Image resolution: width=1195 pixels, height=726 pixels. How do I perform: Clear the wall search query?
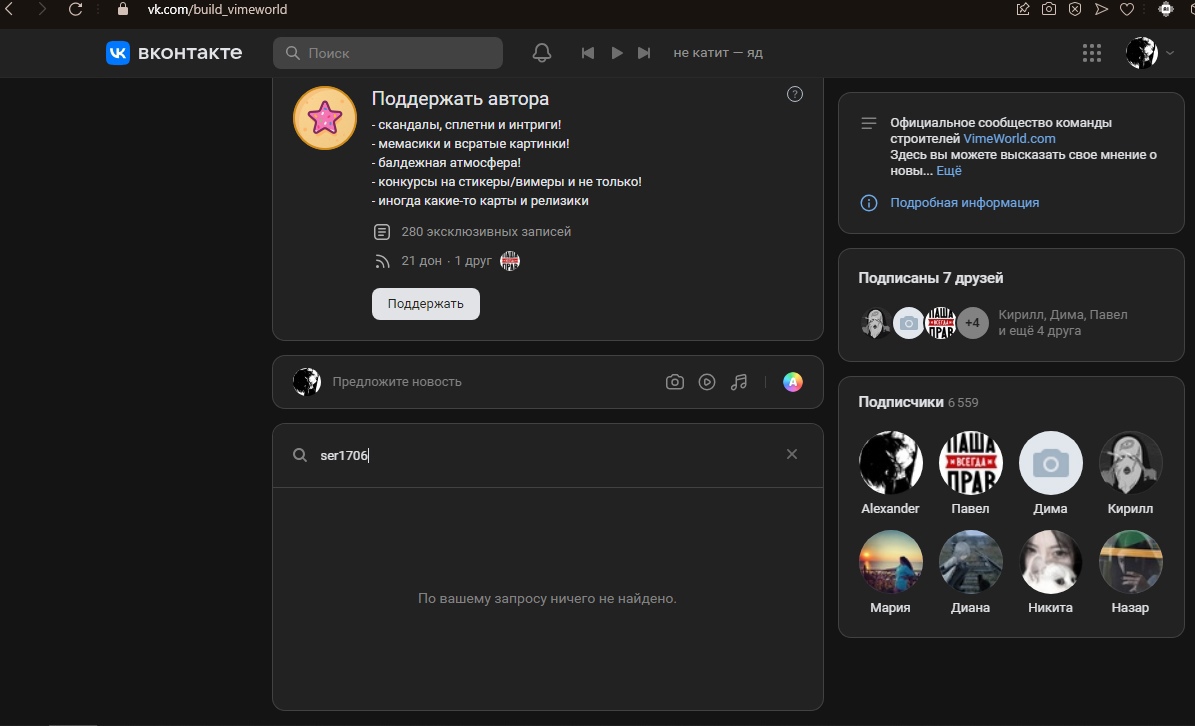click(792, 455)
